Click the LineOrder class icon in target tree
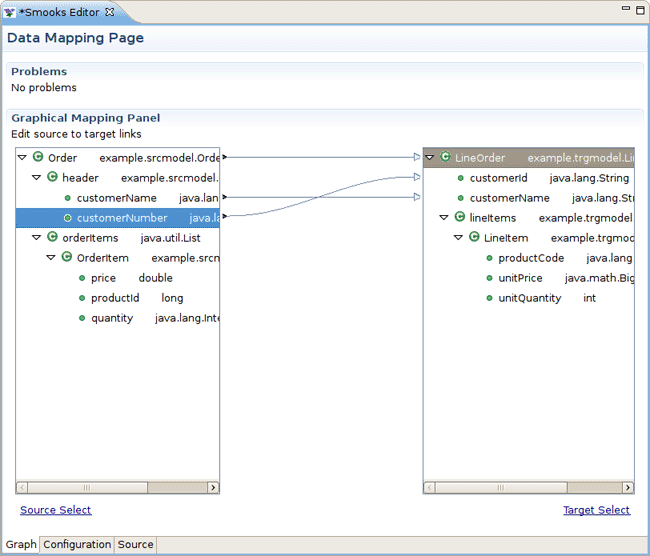The width and height of the screenshot is (650, 556). click(x=445, y=158)
